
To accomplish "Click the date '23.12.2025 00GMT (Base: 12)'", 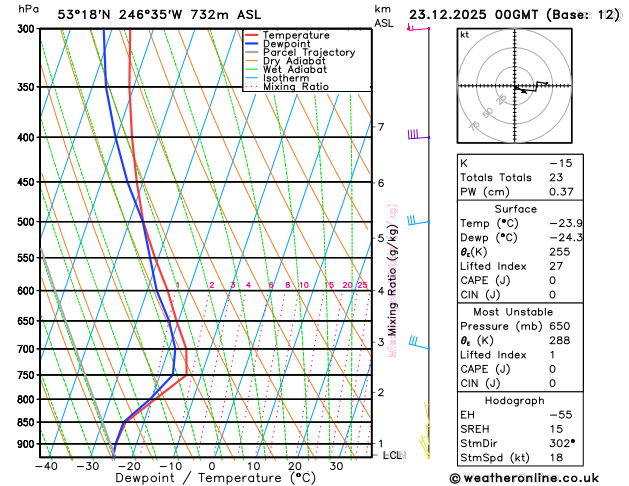I will pyautogui.click(x=514, y=15).
